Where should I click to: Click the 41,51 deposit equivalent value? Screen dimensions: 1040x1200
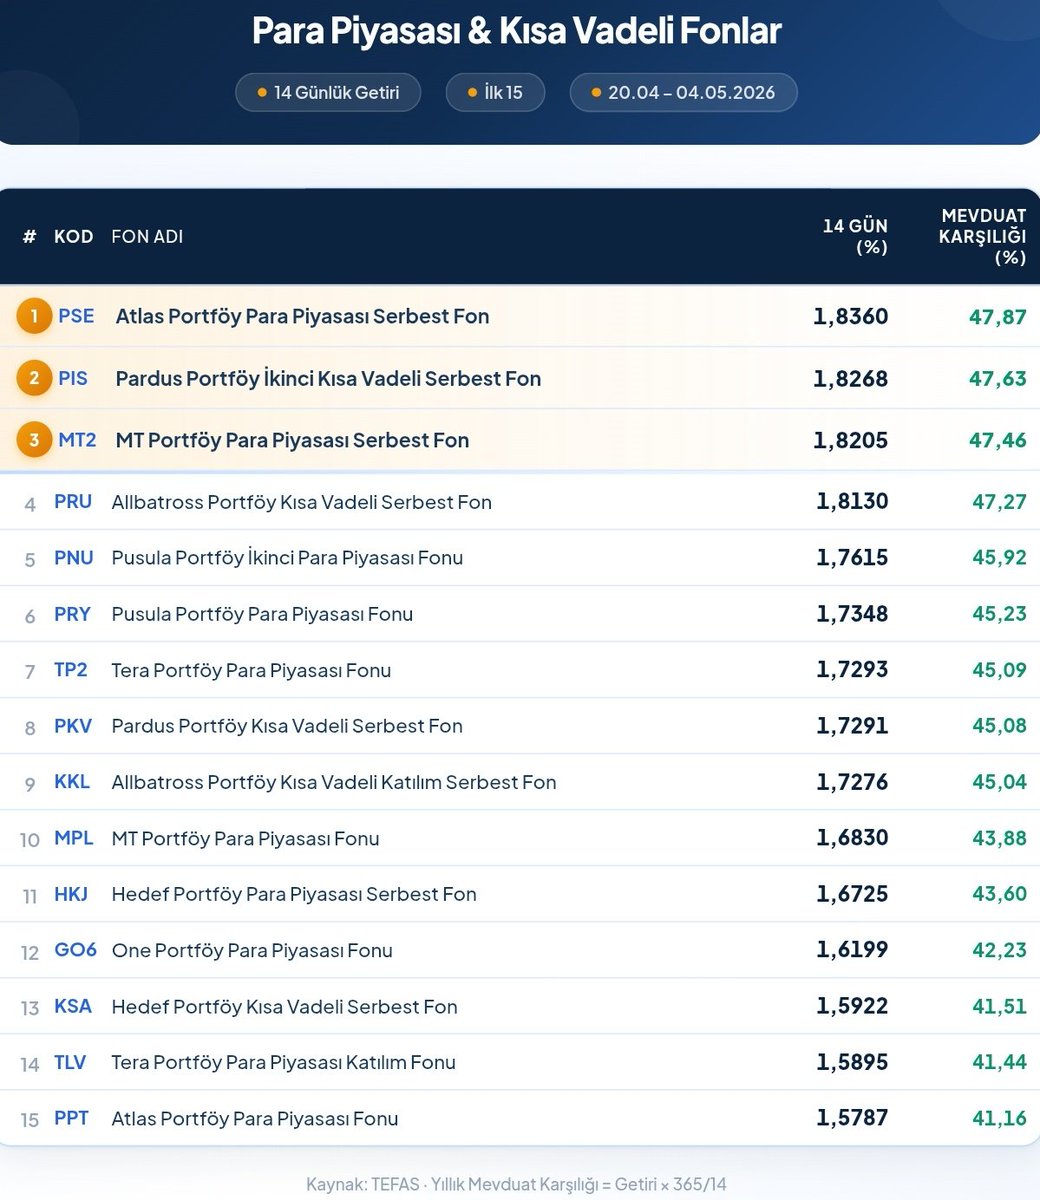[1000, 1006]
